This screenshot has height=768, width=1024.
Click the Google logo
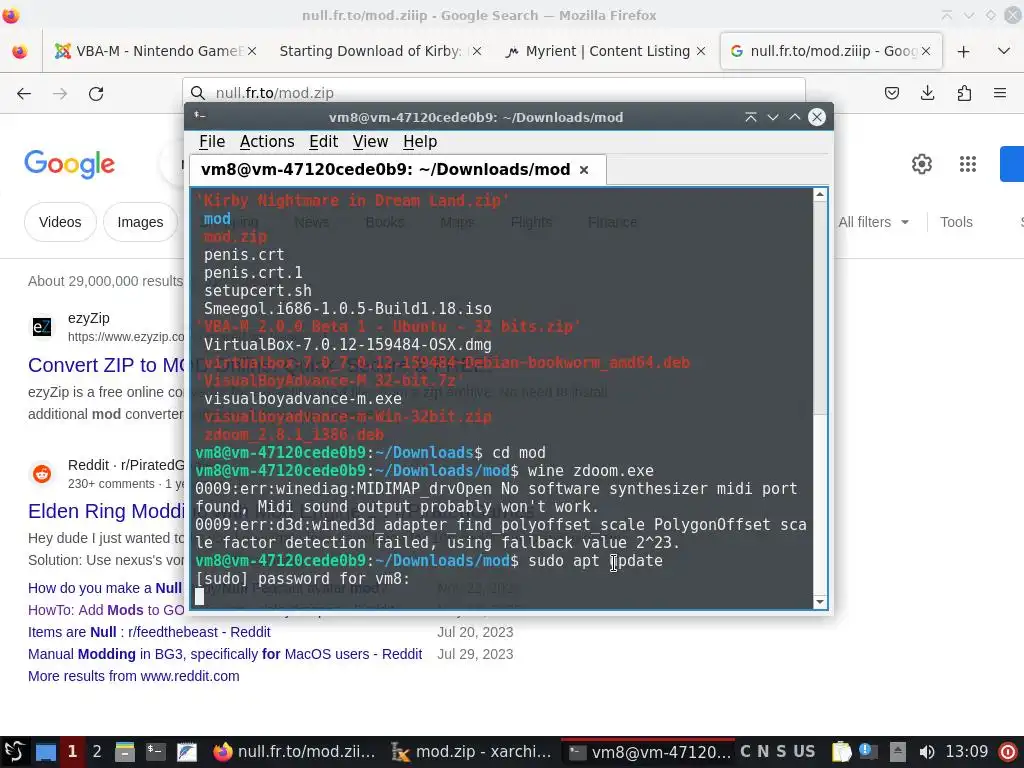pyautogui.click(x=70, y=164)
